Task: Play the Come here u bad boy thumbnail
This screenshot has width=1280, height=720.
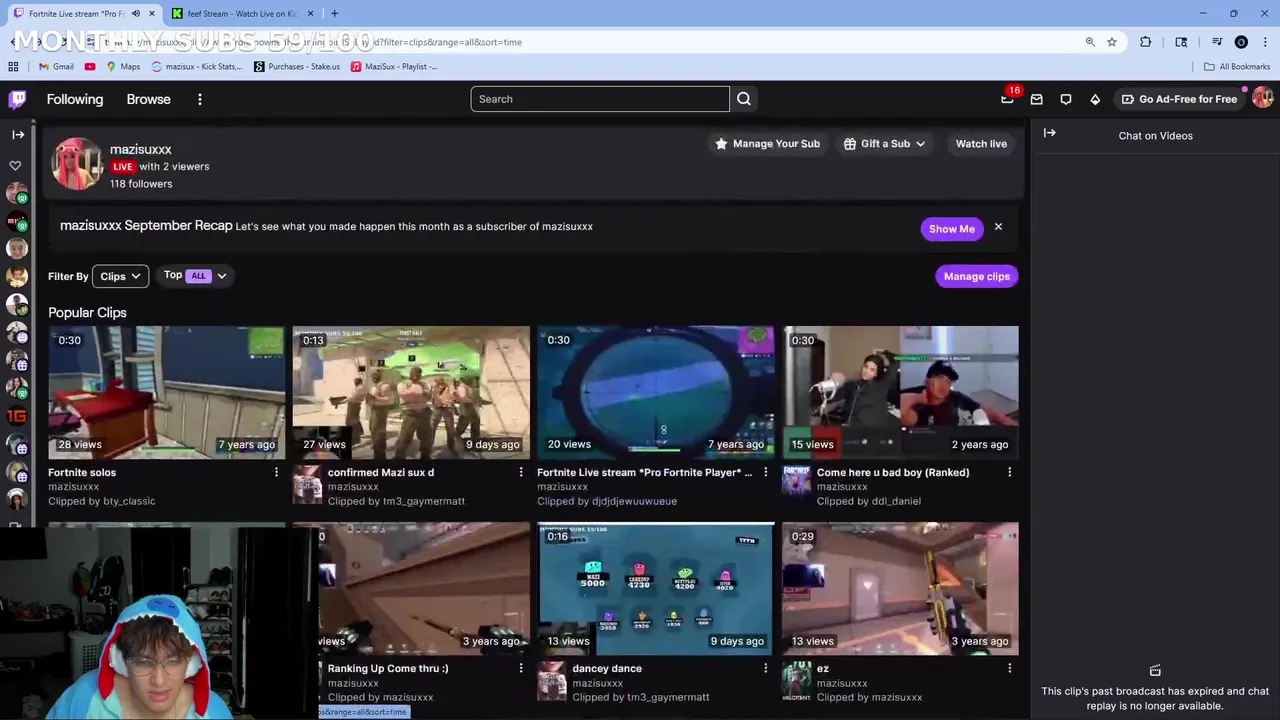Action: pos(901,392)
